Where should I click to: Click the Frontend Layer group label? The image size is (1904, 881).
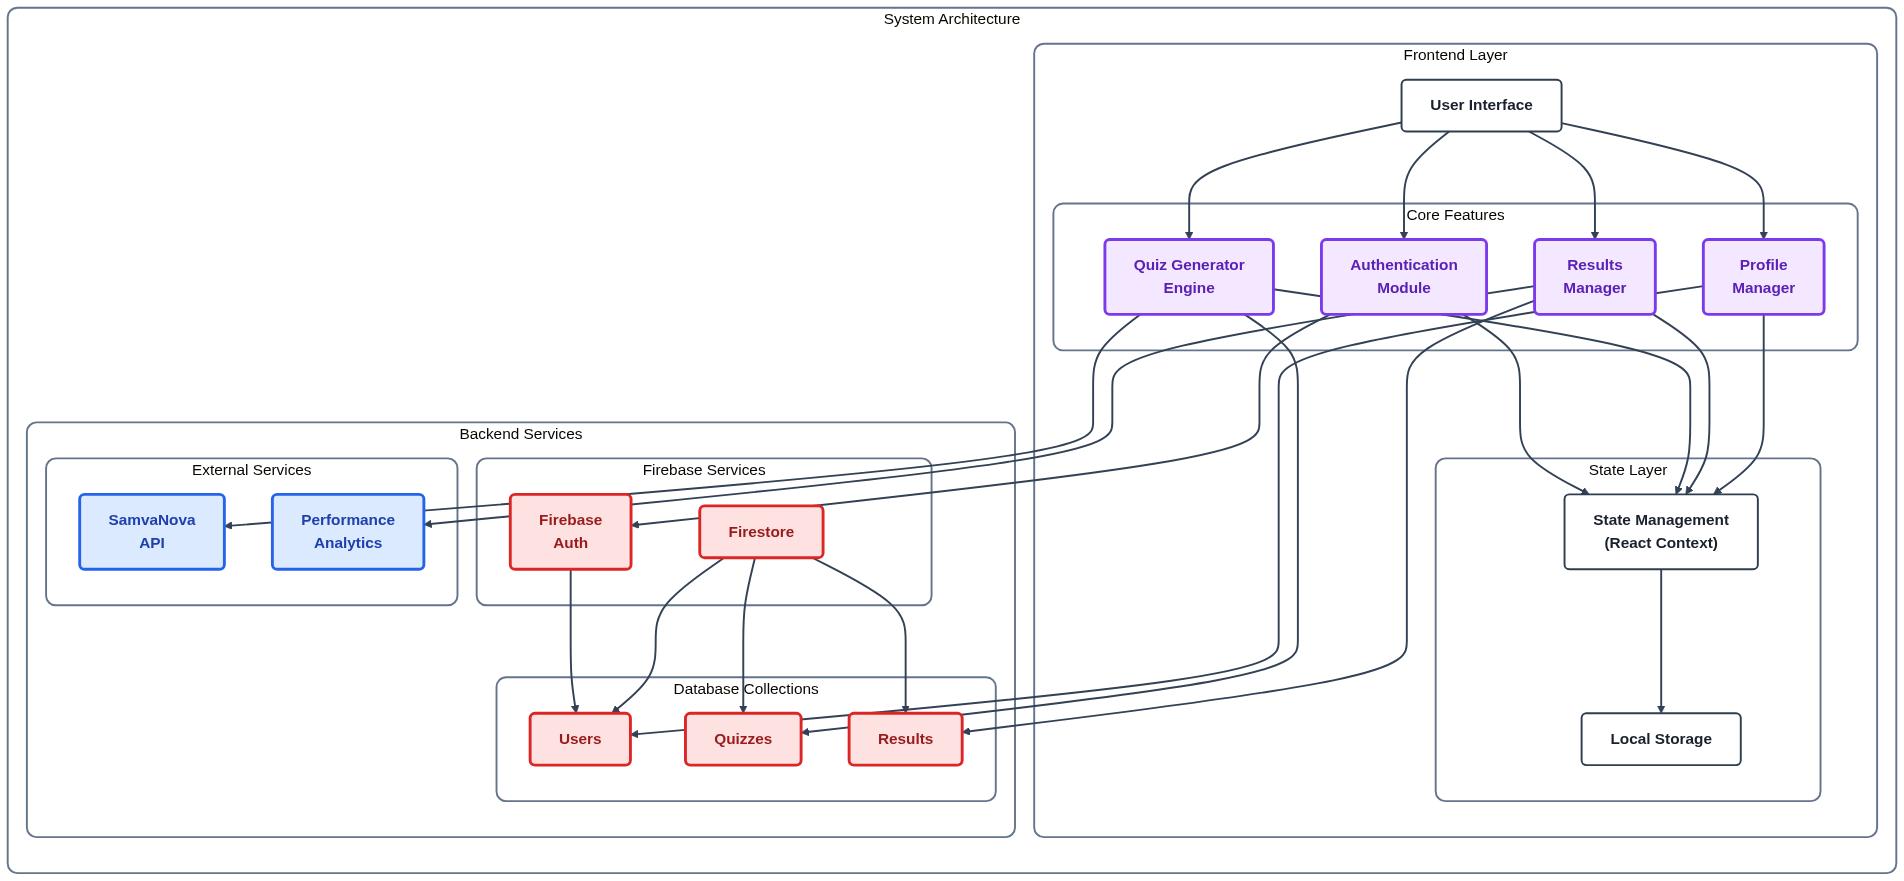pos(1454,55)
